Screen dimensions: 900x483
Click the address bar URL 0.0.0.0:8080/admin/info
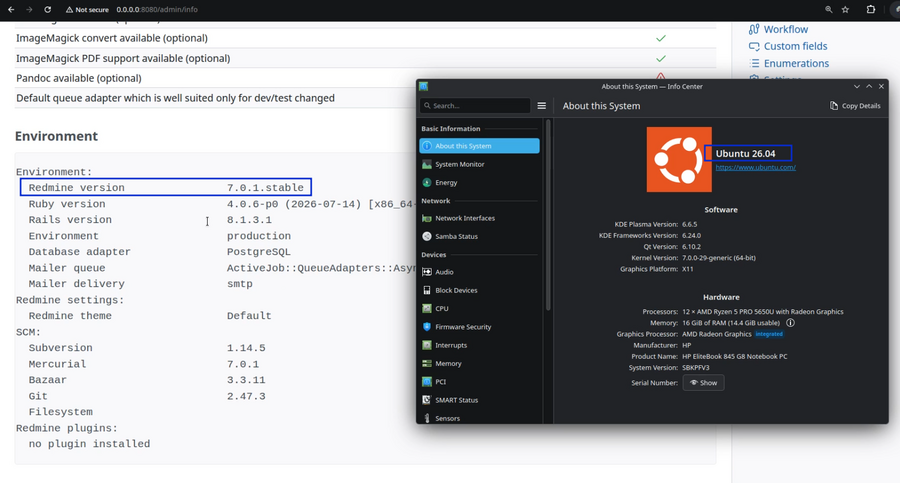pos(157,9)
